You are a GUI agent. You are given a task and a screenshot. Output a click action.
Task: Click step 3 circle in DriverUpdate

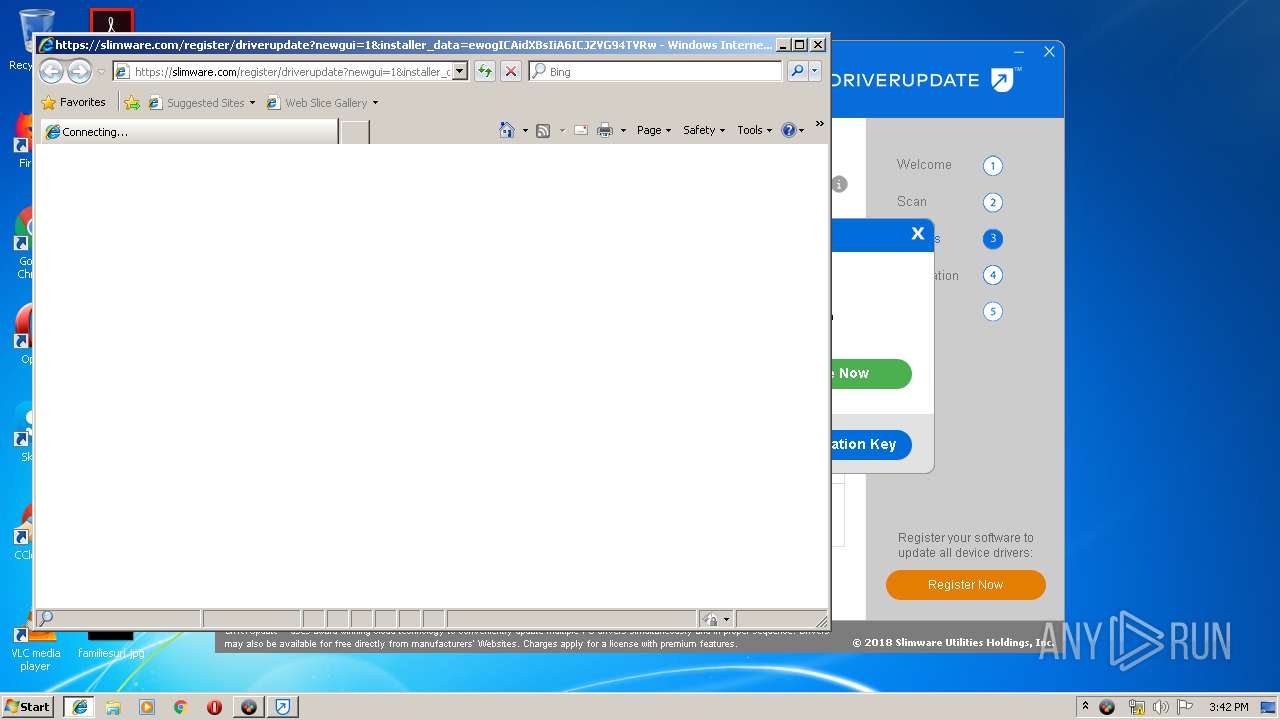[992, 238]
